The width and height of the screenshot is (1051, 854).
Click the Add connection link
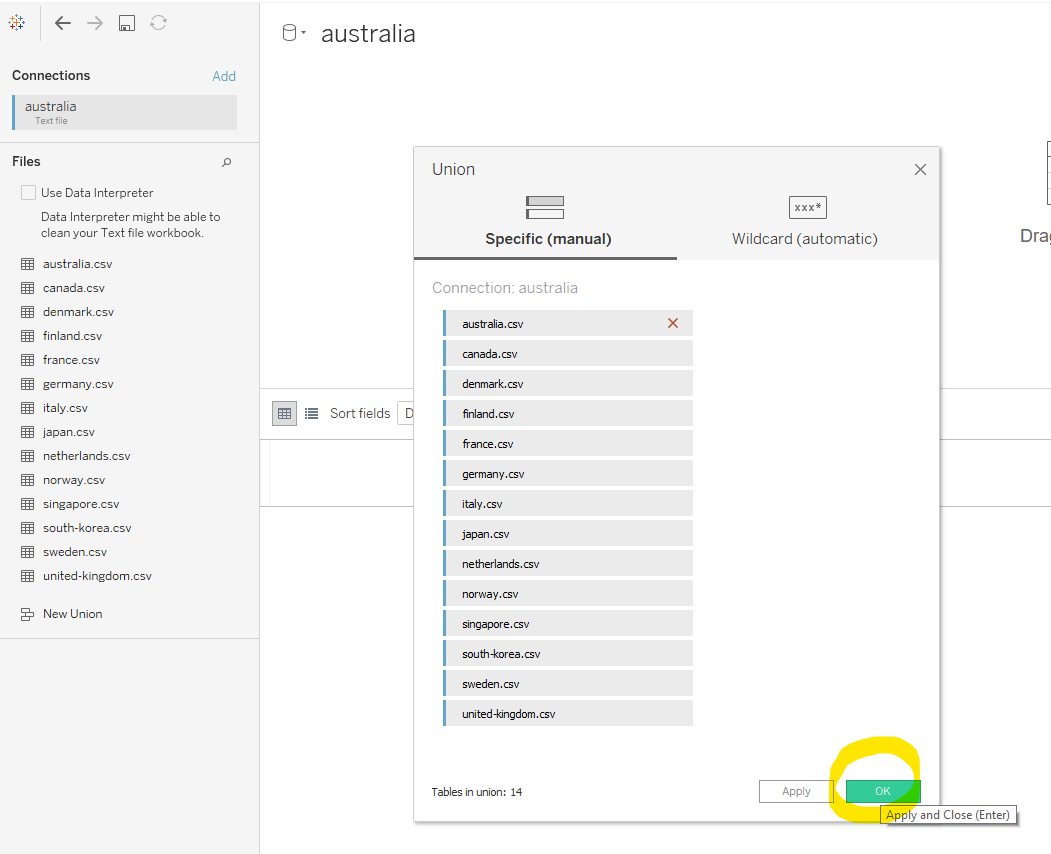224,75
